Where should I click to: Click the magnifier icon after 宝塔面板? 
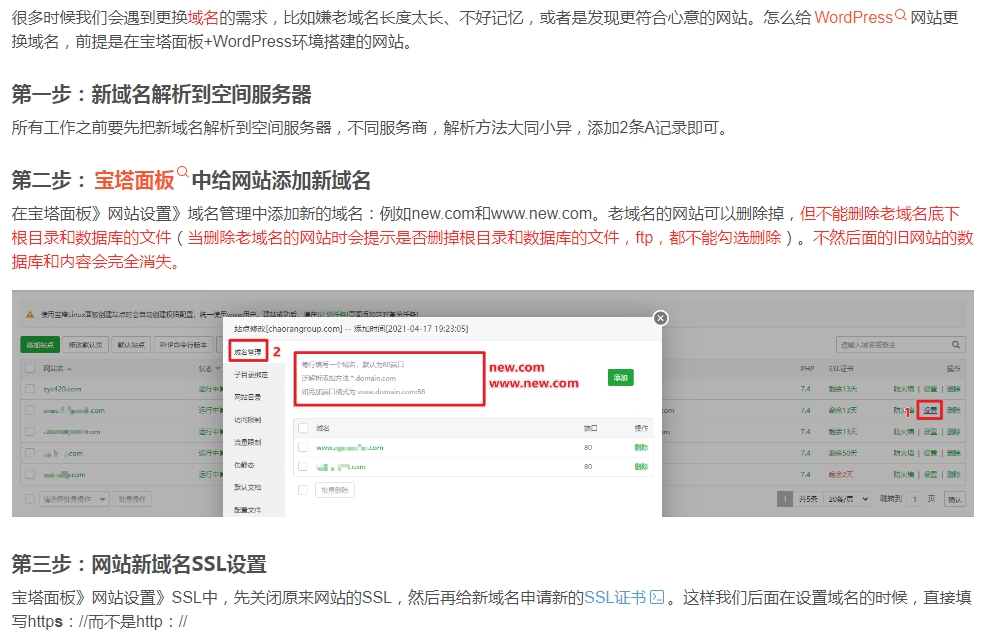click(x=182, y=172)
